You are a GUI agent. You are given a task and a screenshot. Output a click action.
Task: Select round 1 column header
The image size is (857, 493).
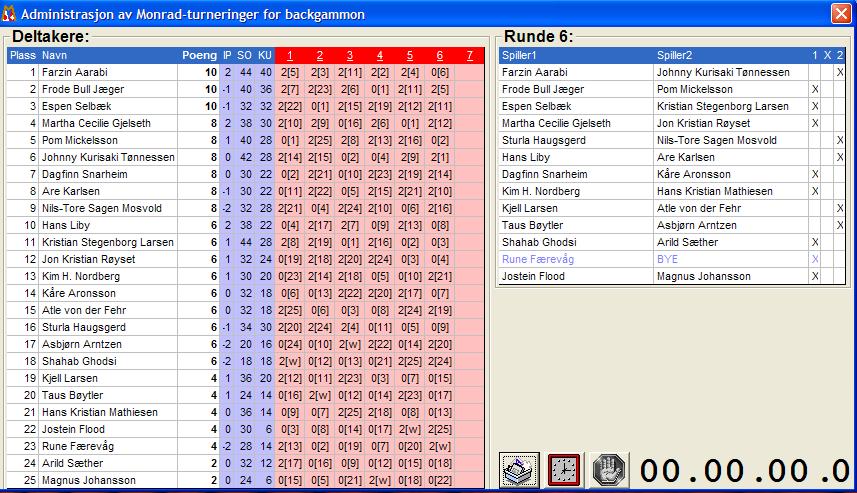pos(288,55)
